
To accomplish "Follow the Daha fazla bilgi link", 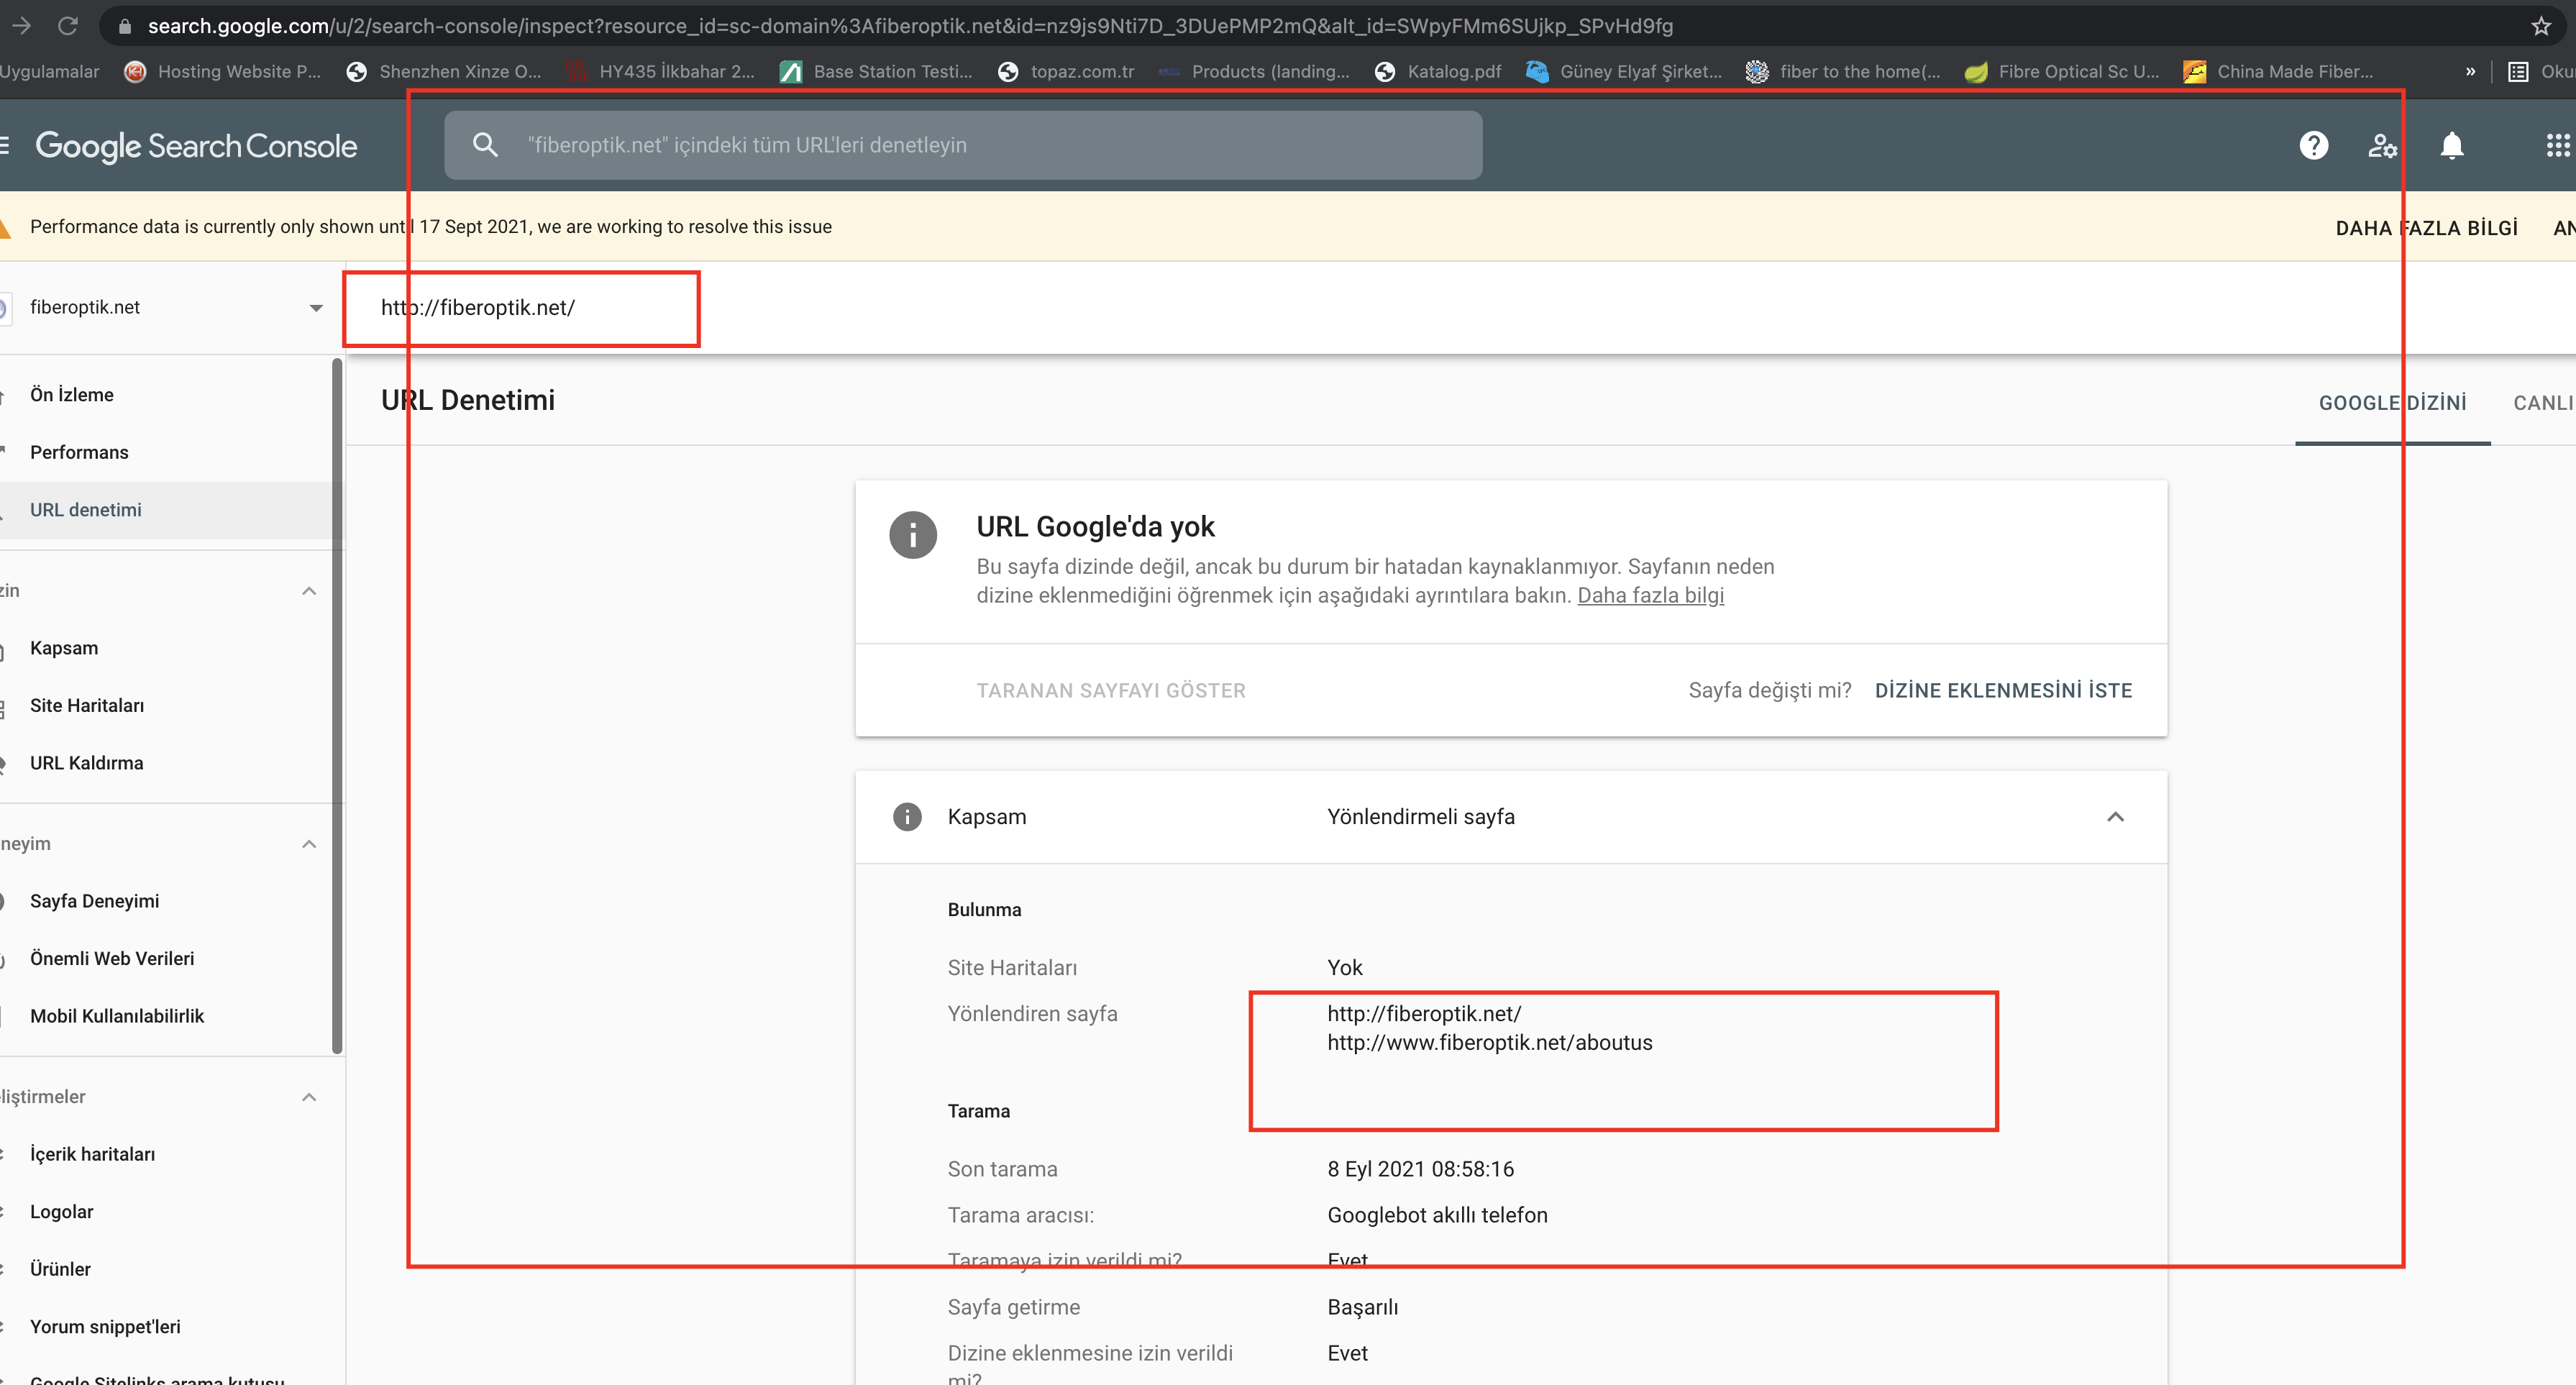I will 1650,596.
